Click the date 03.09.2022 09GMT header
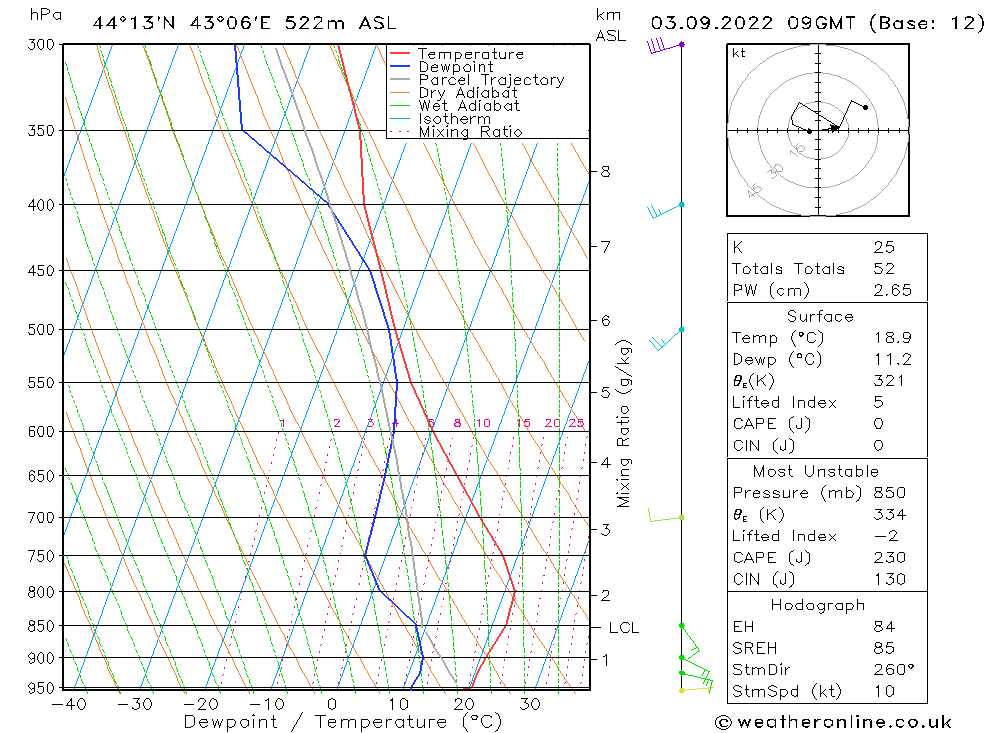 coord(753,24)
